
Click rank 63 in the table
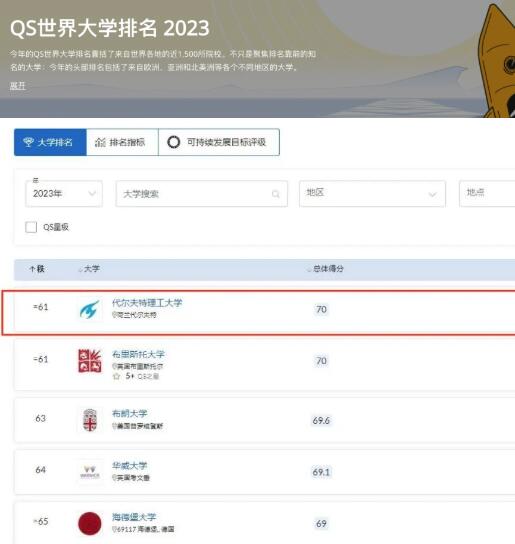tap(41, 418)
